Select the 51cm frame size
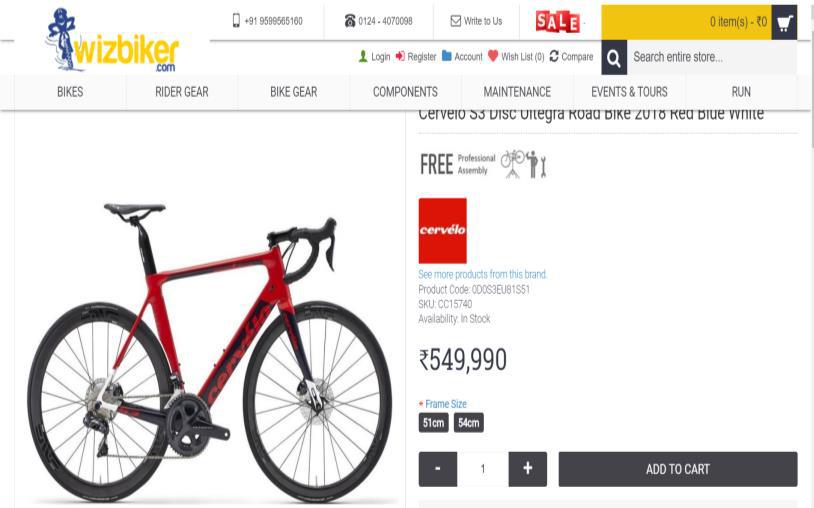The width and height of the screenshot is (814, 508). pos(433,423)
